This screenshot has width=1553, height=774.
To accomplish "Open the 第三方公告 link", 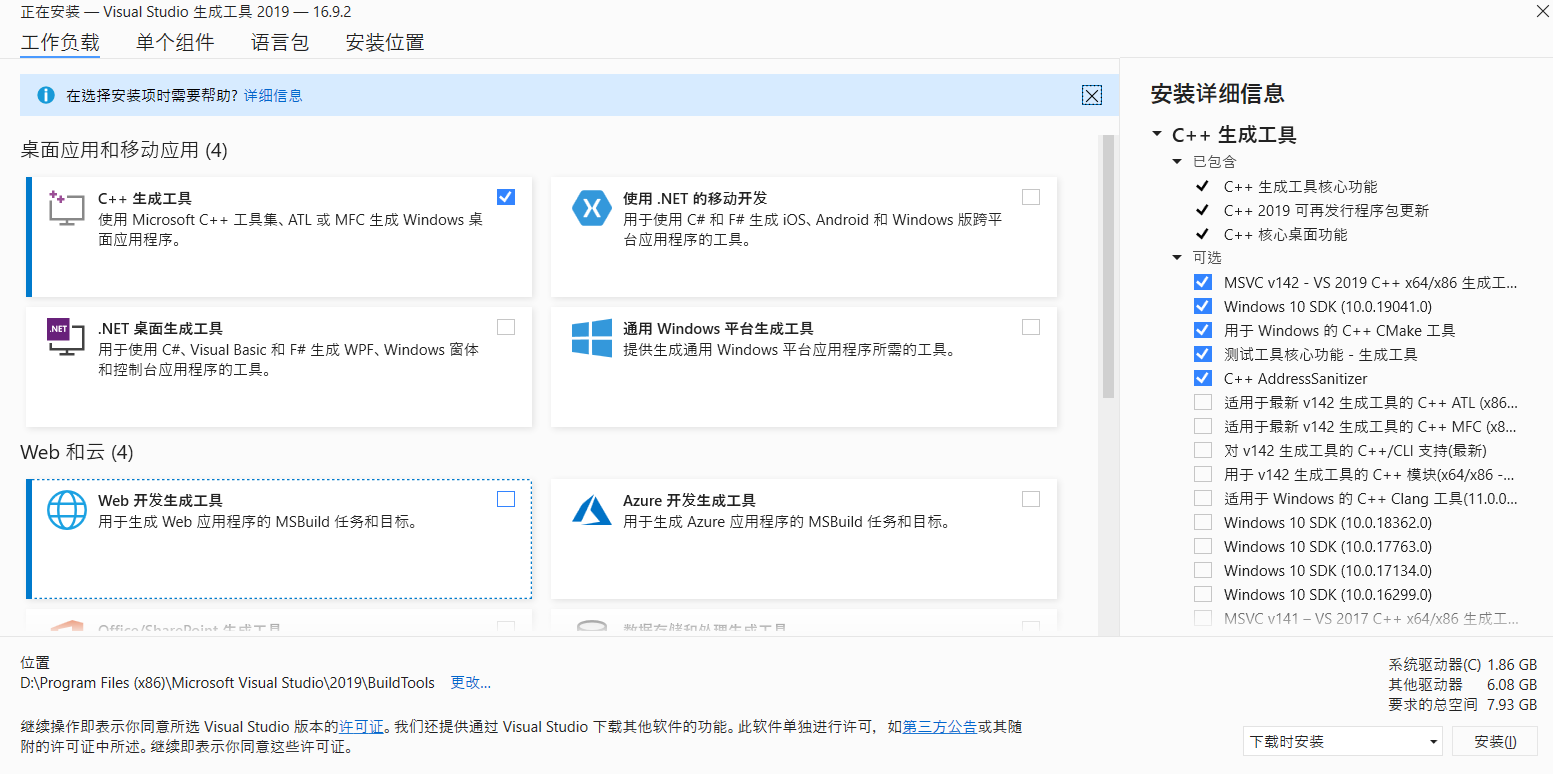I will click(940, 728).
